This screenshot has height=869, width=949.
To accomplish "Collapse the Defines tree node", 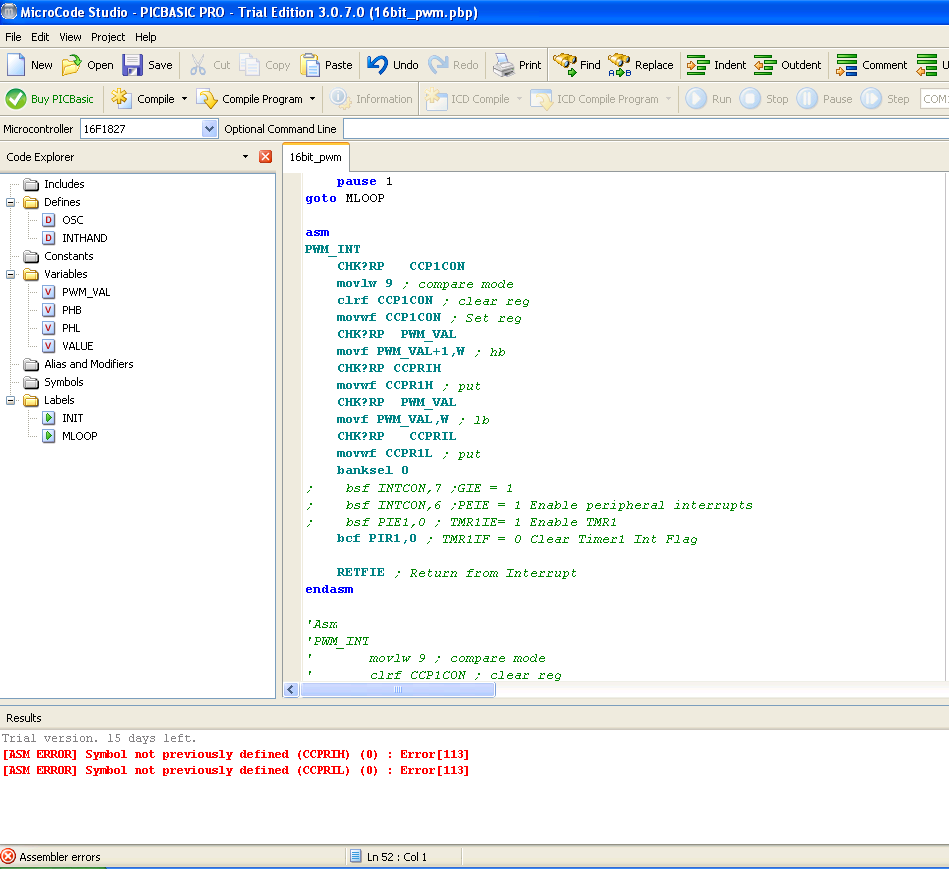I will pos(12,202).
